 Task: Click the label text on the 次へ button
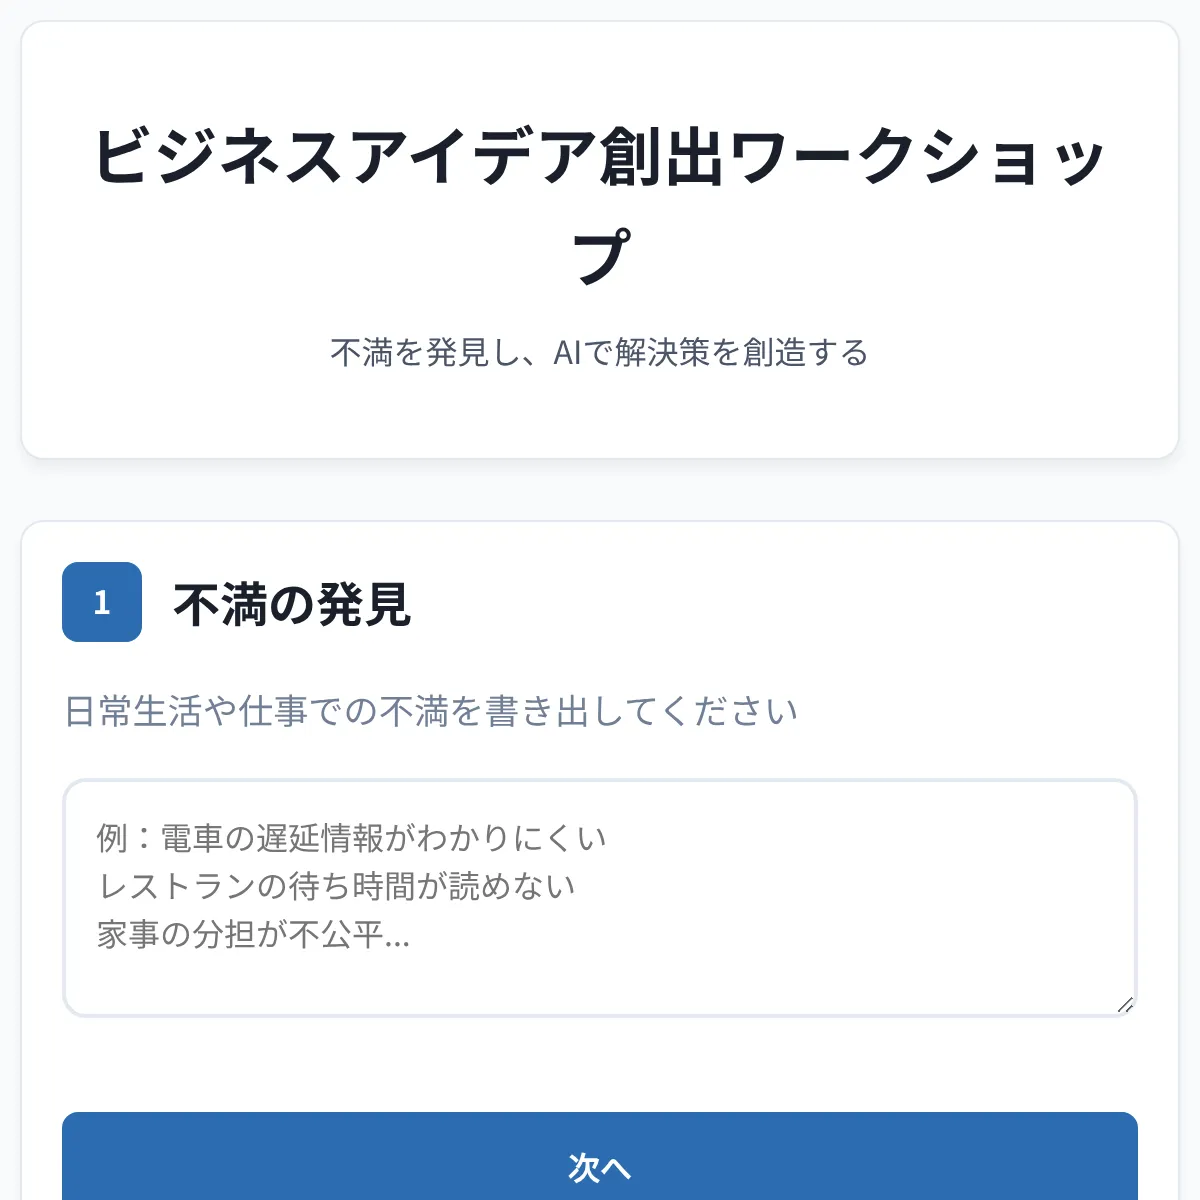click(599, 1168)
